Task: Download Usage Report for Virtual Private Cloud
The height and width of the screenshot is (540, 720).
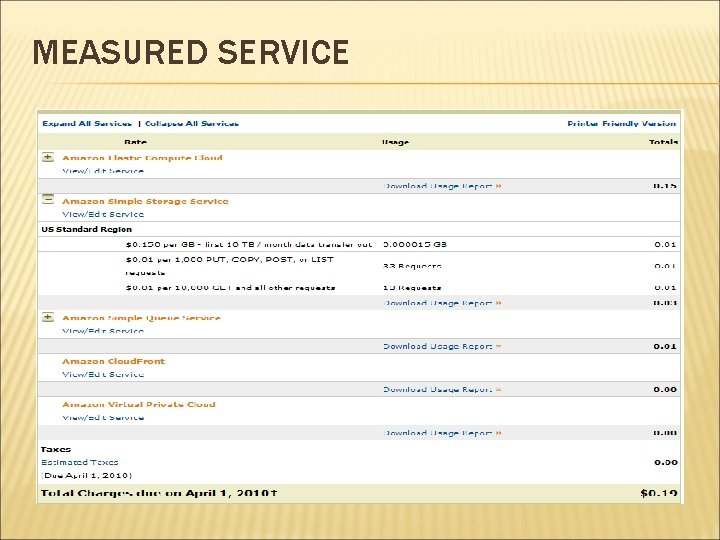Action: tap(443, 433)
